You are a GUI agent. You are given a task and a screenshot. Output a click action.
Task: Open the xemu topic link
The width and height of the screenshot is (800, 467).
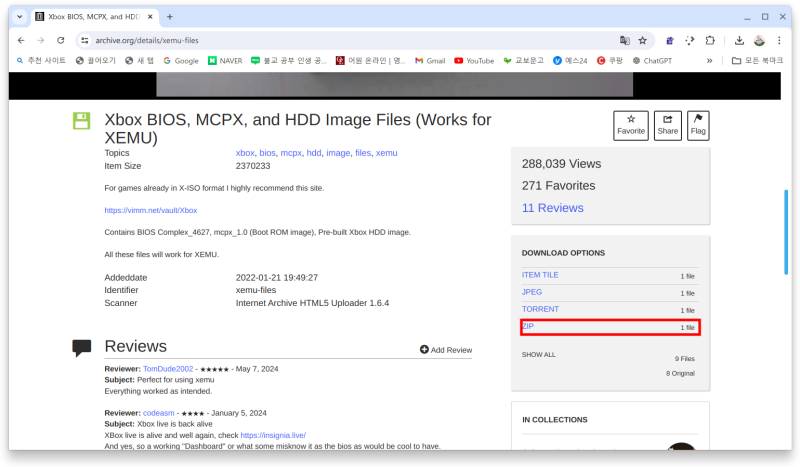pyautogui.click(x=386, y=153)
